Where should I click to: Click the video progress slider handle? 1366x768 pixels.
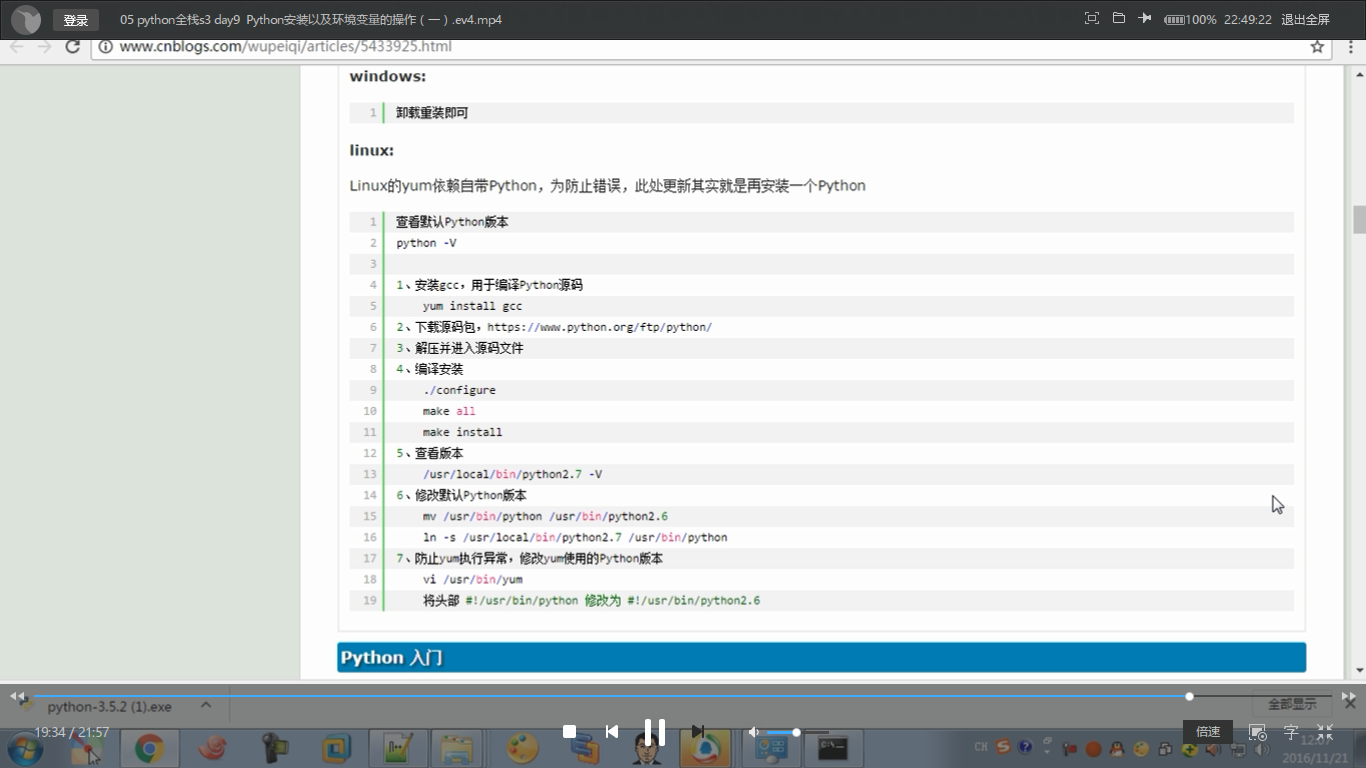pos(1189,696)
